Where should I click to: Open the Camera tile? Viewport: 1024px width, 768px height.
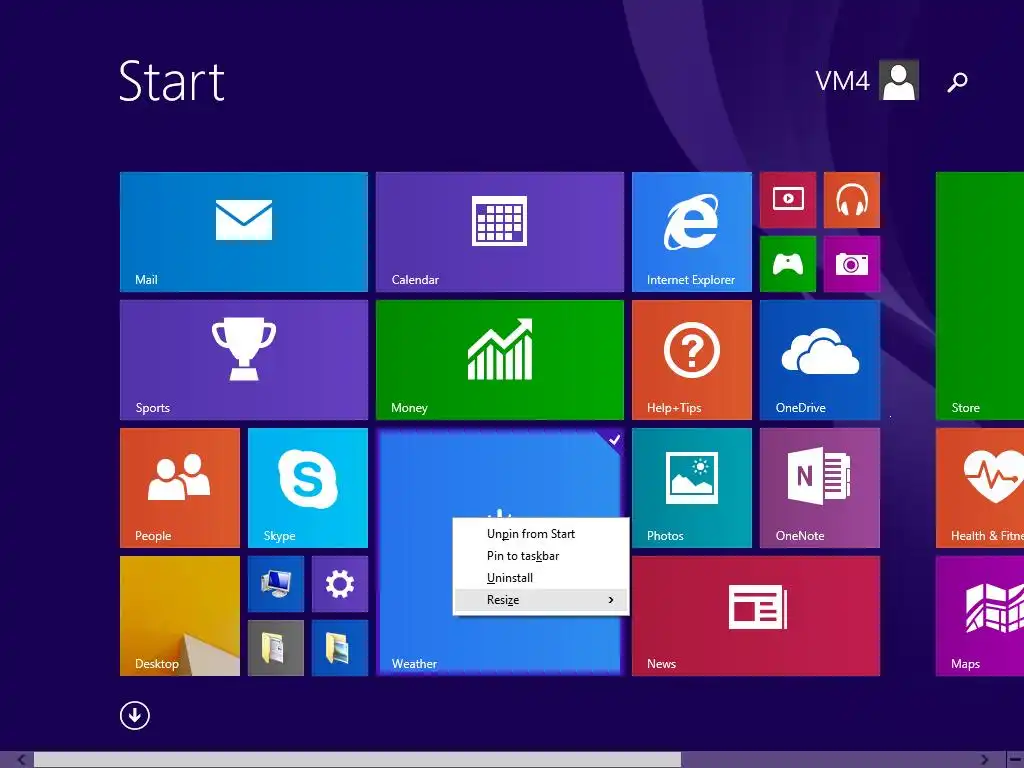pos(852,264)
